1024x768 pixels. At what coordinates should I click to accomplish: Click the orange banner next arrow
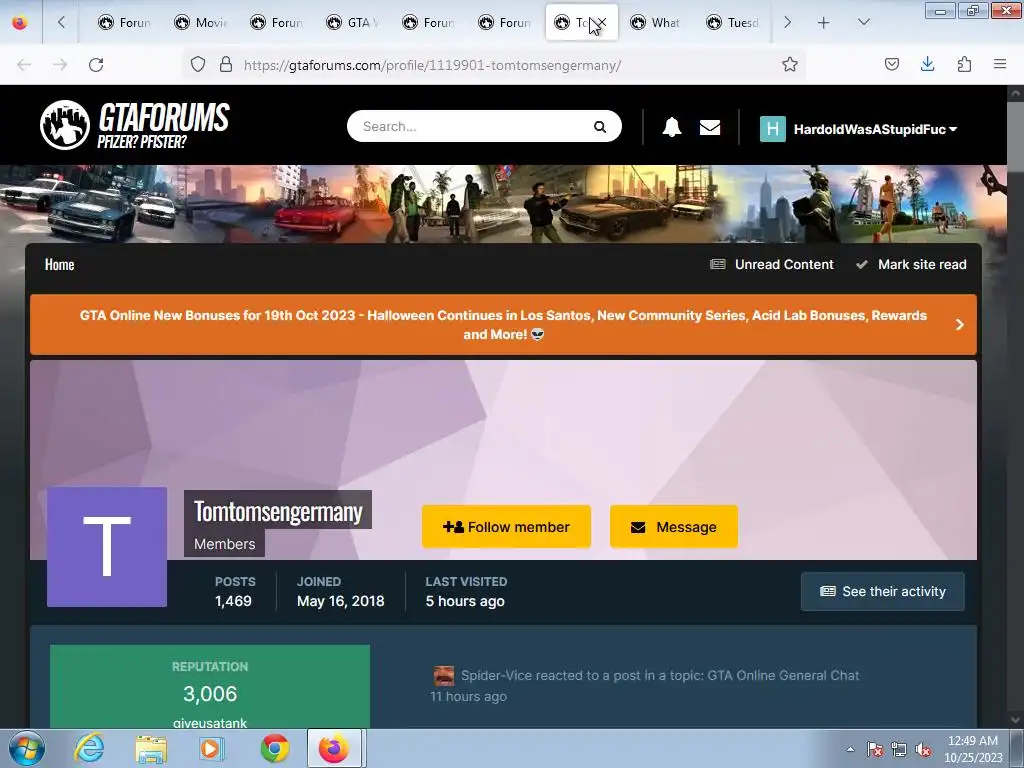coord(959,325)
